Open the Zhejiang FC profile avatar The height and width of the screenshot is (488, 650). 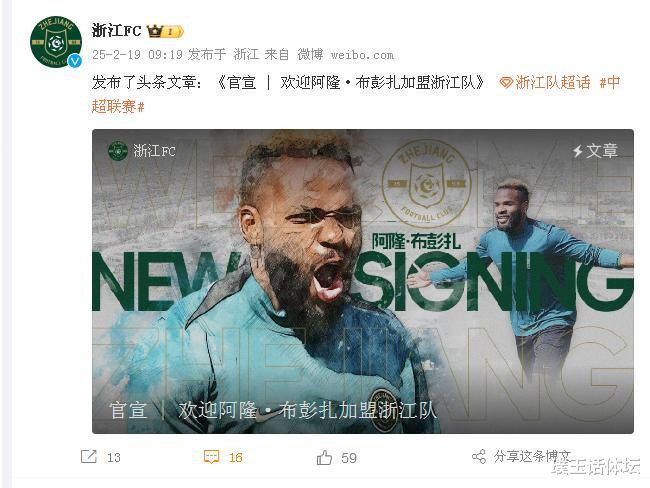tap(56, 42)
